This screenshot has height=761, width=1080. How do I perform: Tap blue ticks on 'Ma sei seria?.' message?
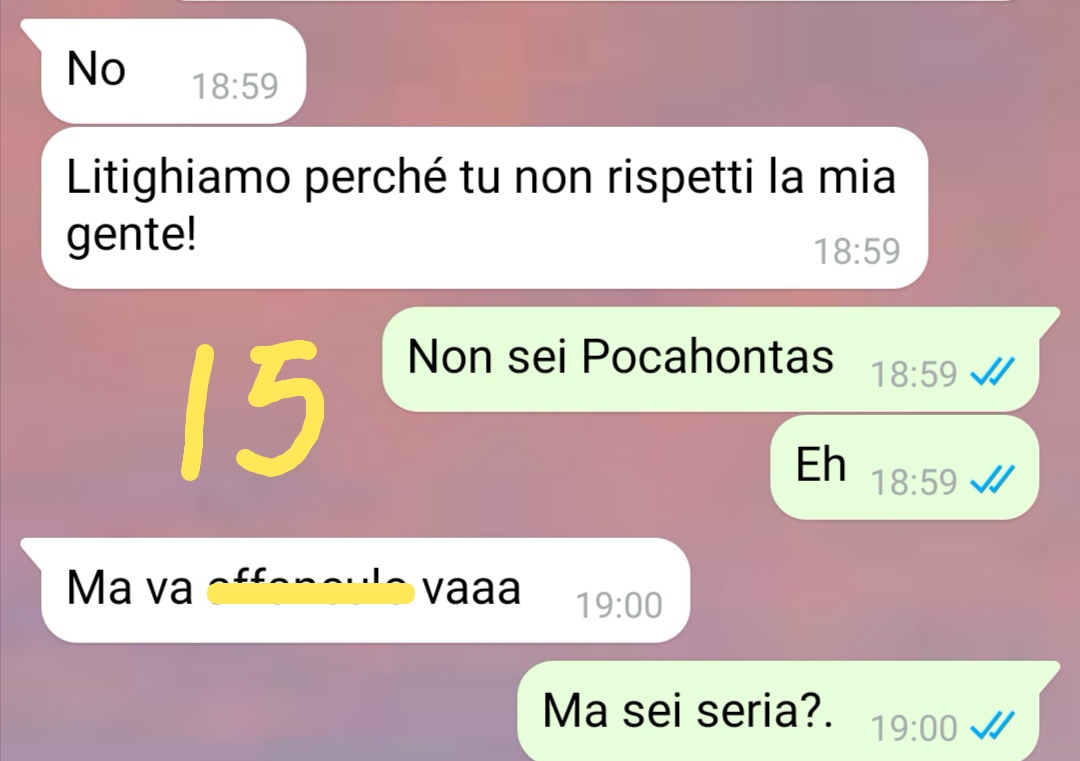pyautogui.click(x=992, y=726)
